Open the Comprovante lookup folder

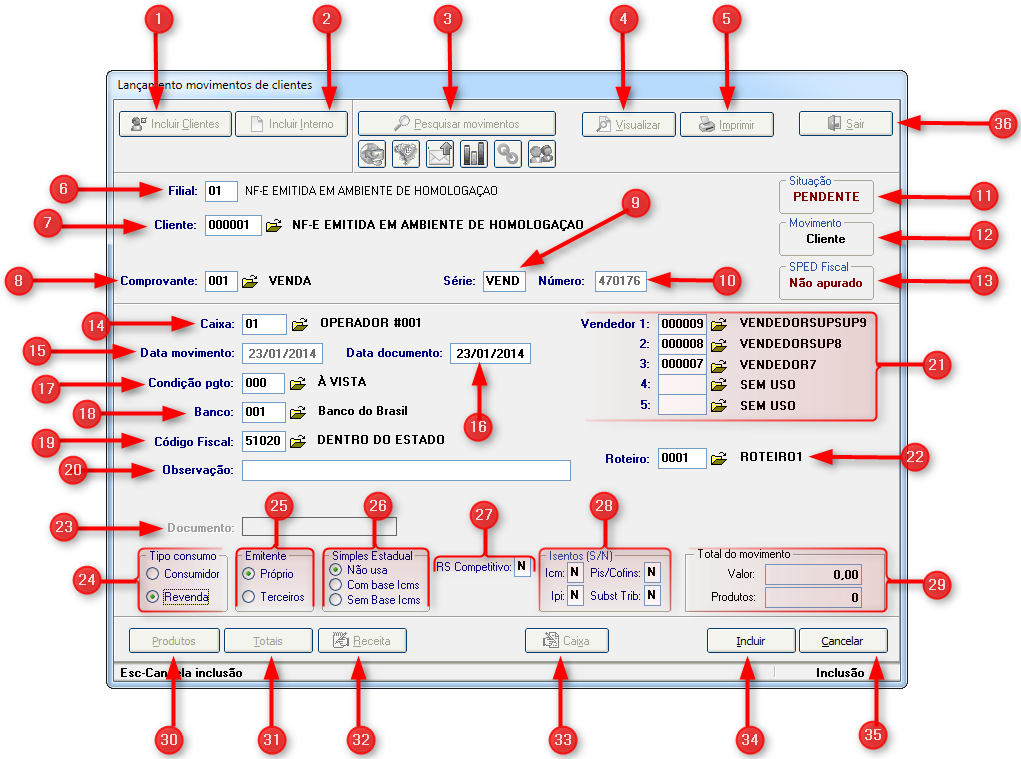pyautogui.click(x=250, y=282)
